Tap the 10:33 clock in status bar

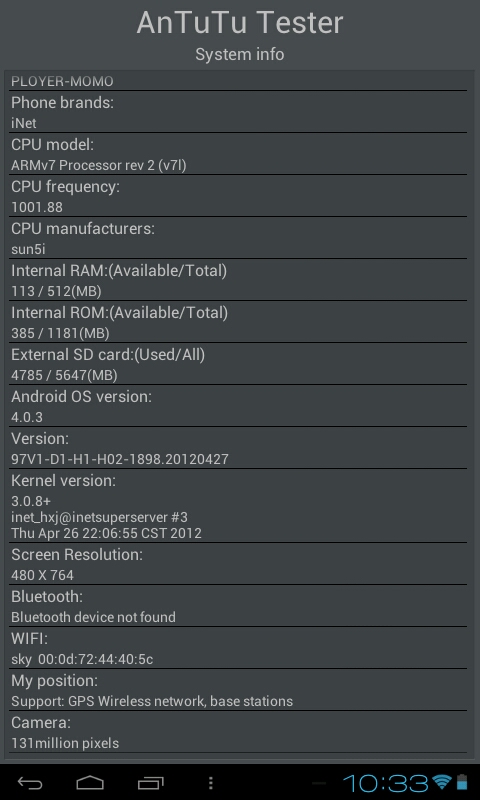point(386,782)
